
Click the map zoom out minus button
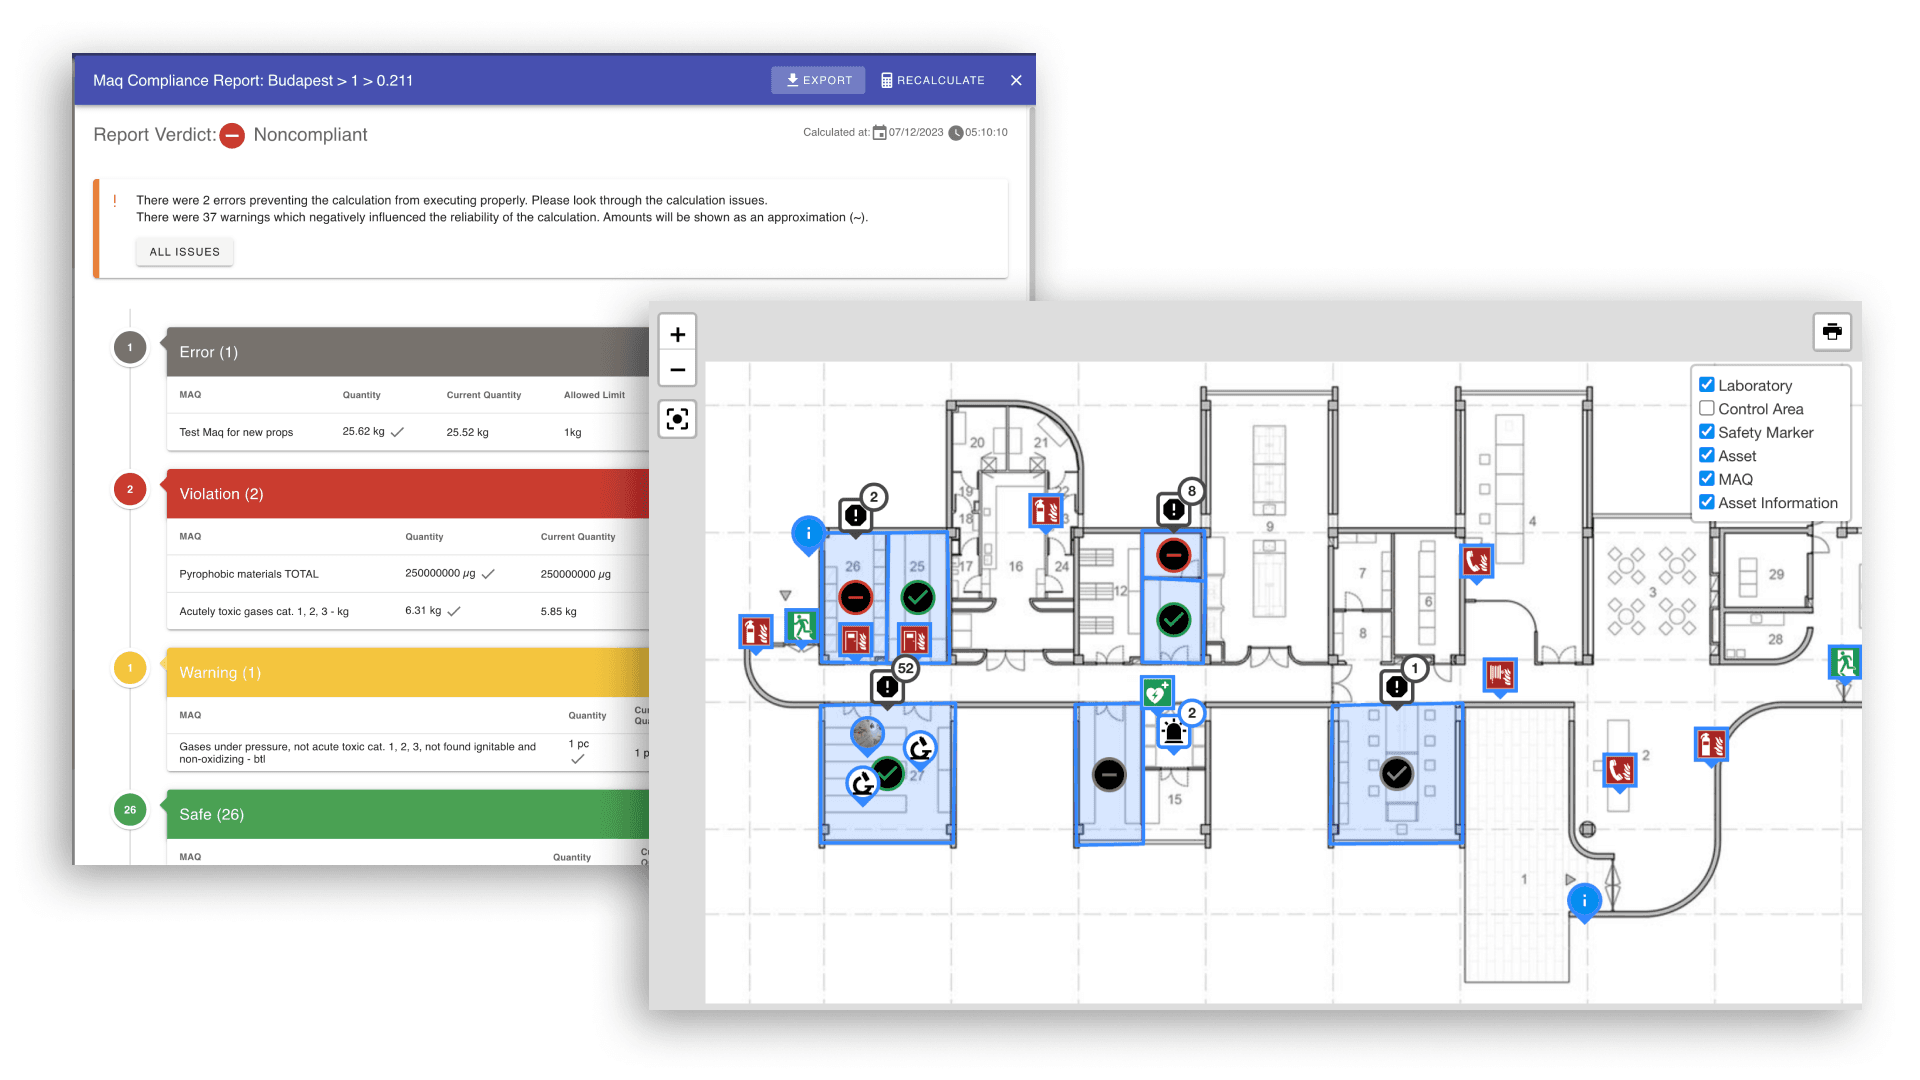pyautogui.click(x=677, y=370)
